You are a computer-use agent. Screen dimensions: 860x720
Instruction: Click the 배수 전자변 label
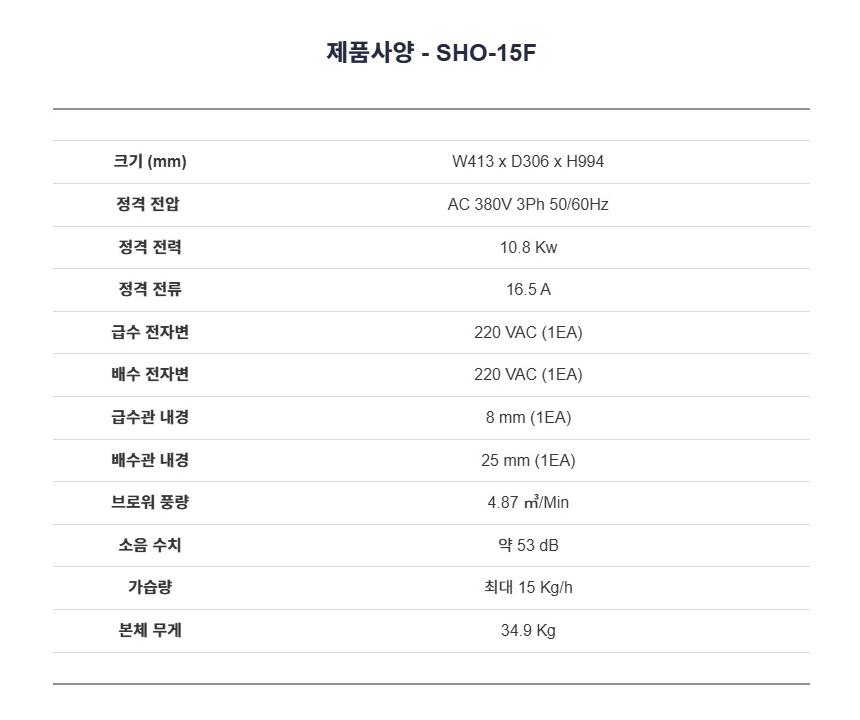point(150,375)
